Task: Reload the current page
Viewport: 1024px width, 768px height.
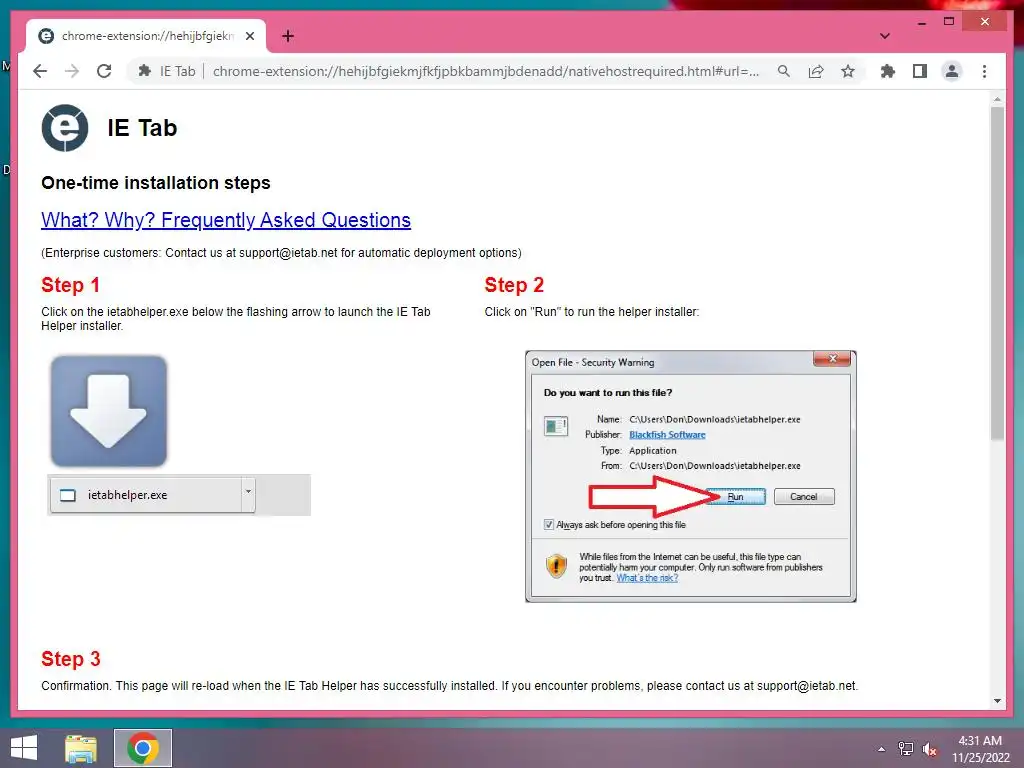Action: tap(104, 71)
